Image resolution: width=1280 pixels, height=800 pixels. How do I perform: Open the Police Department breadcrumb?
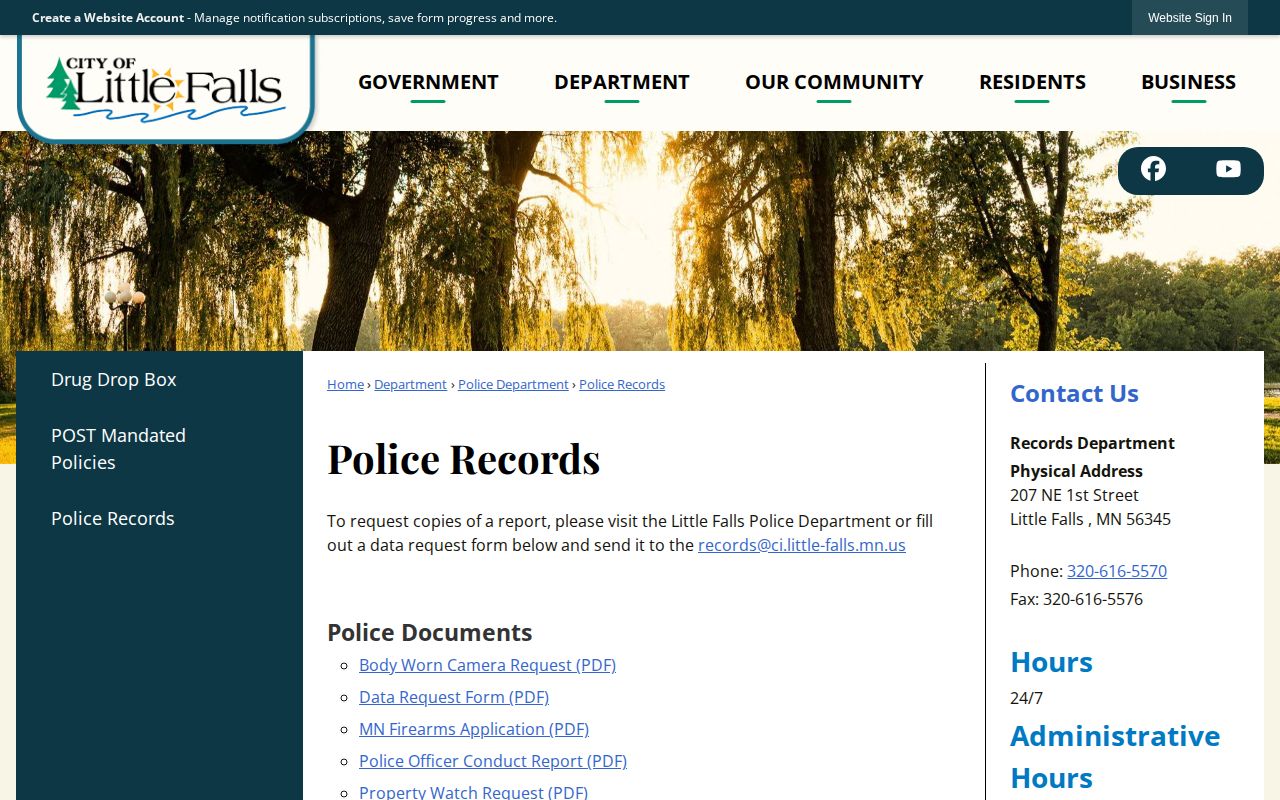513,384
